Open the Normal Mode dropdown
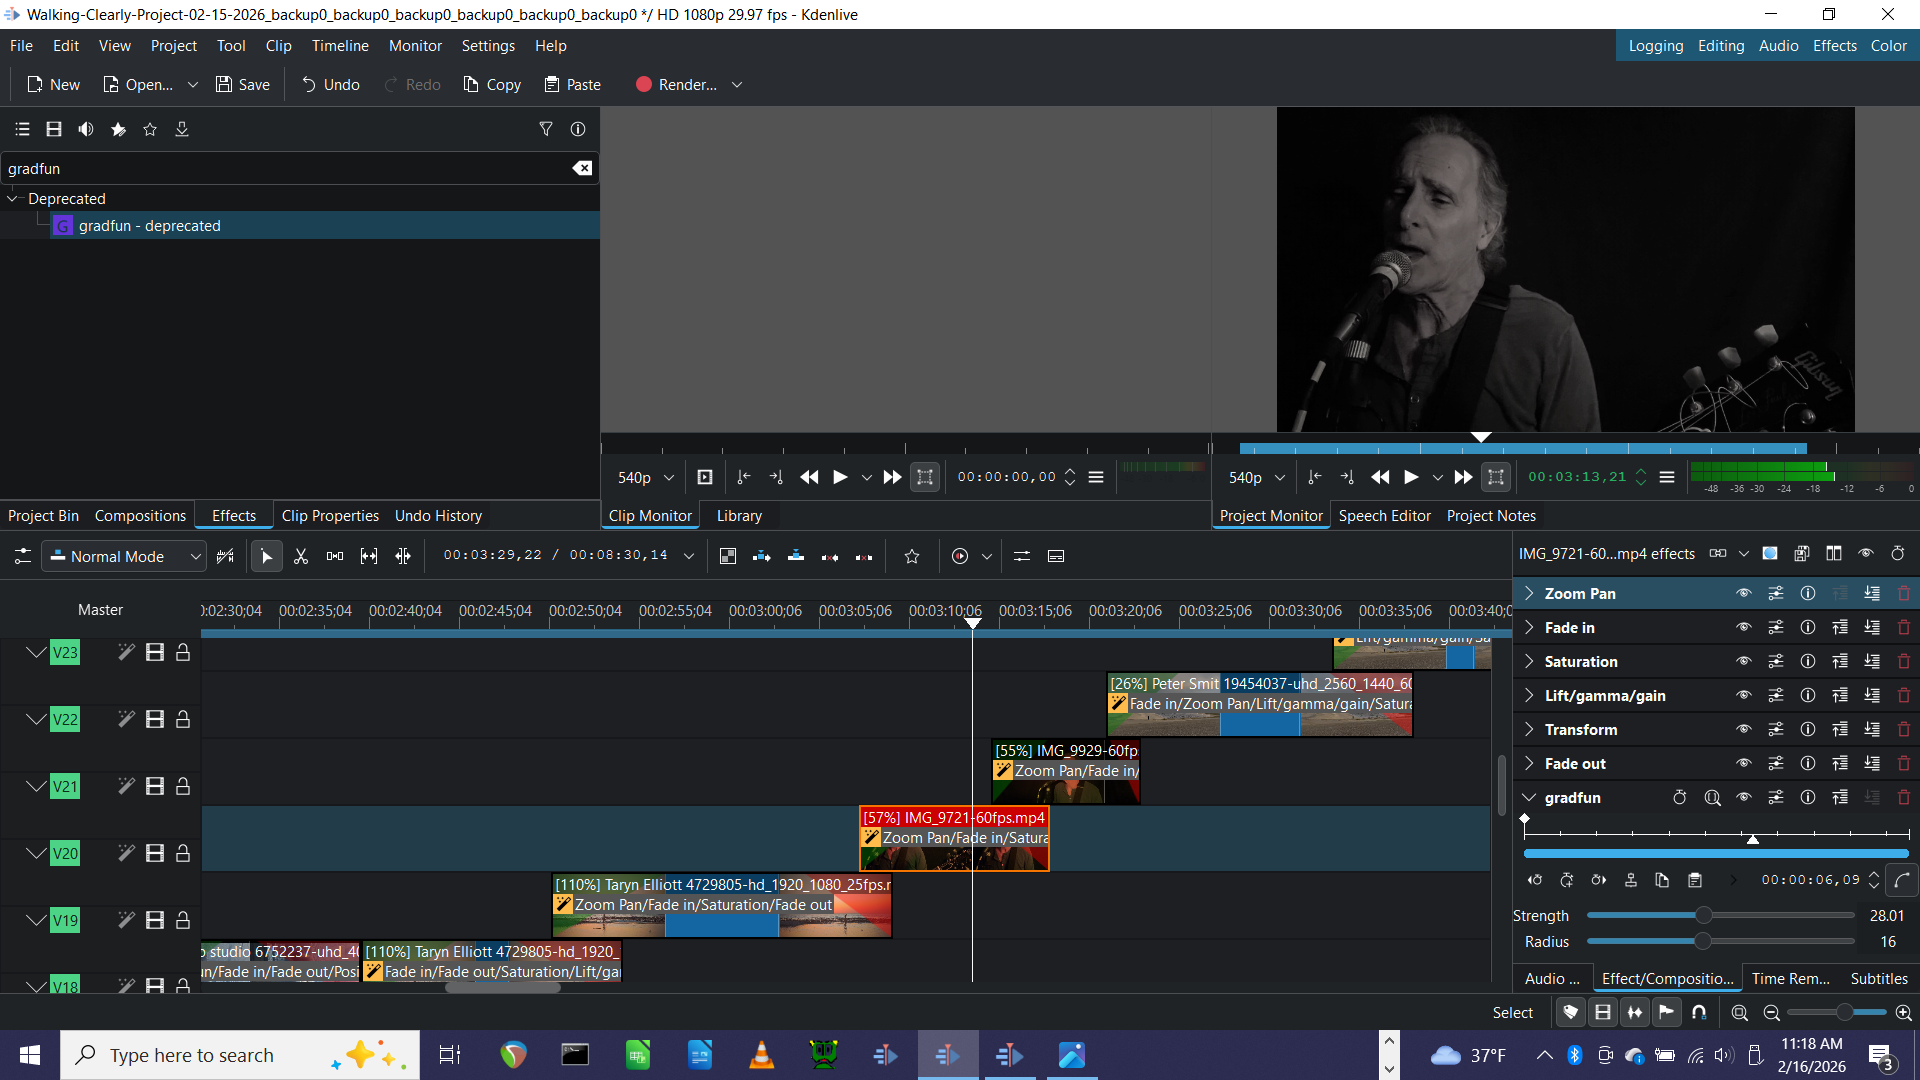Screen dimensions: 1920x1080 (x=125, y=556)
